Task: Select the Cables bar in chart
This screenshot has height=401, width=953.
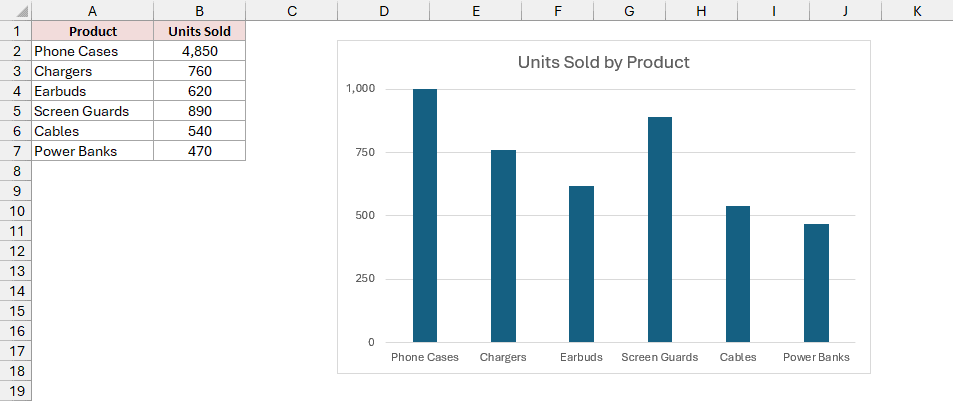Action: [738, 274]
